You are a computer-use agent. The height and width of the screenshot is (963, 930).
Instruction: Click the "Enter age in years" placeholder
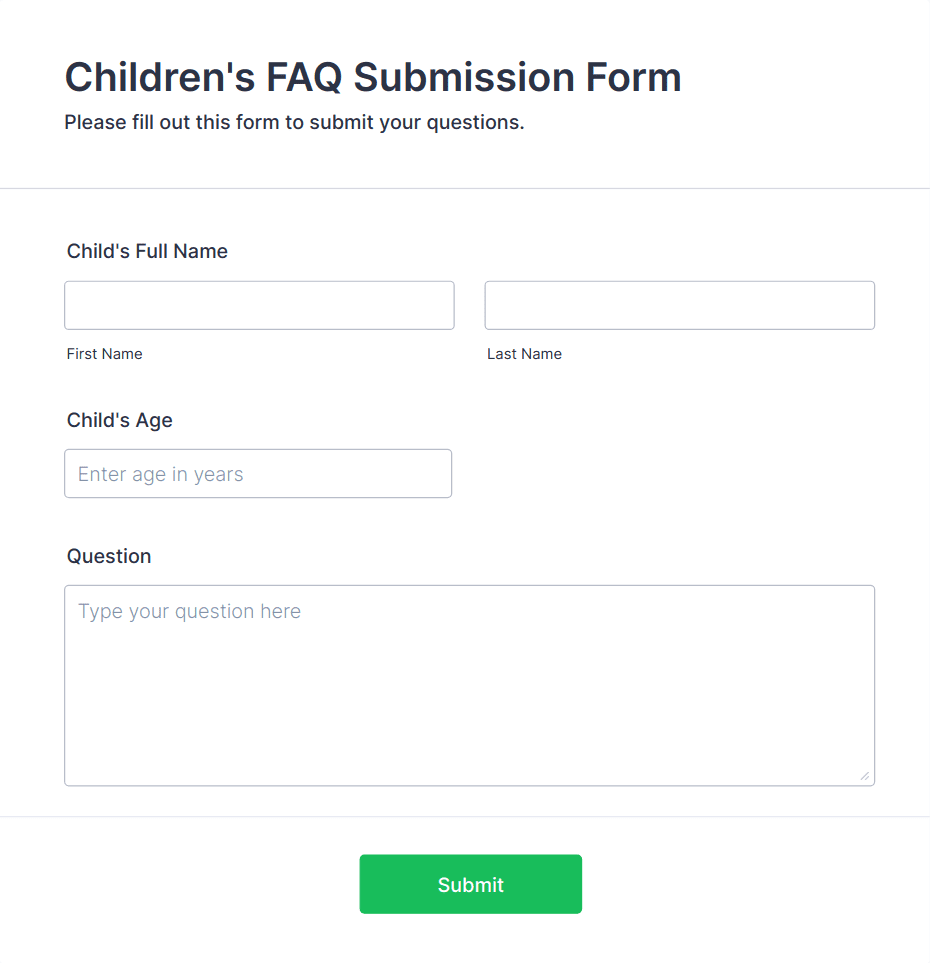click(161, 474)
